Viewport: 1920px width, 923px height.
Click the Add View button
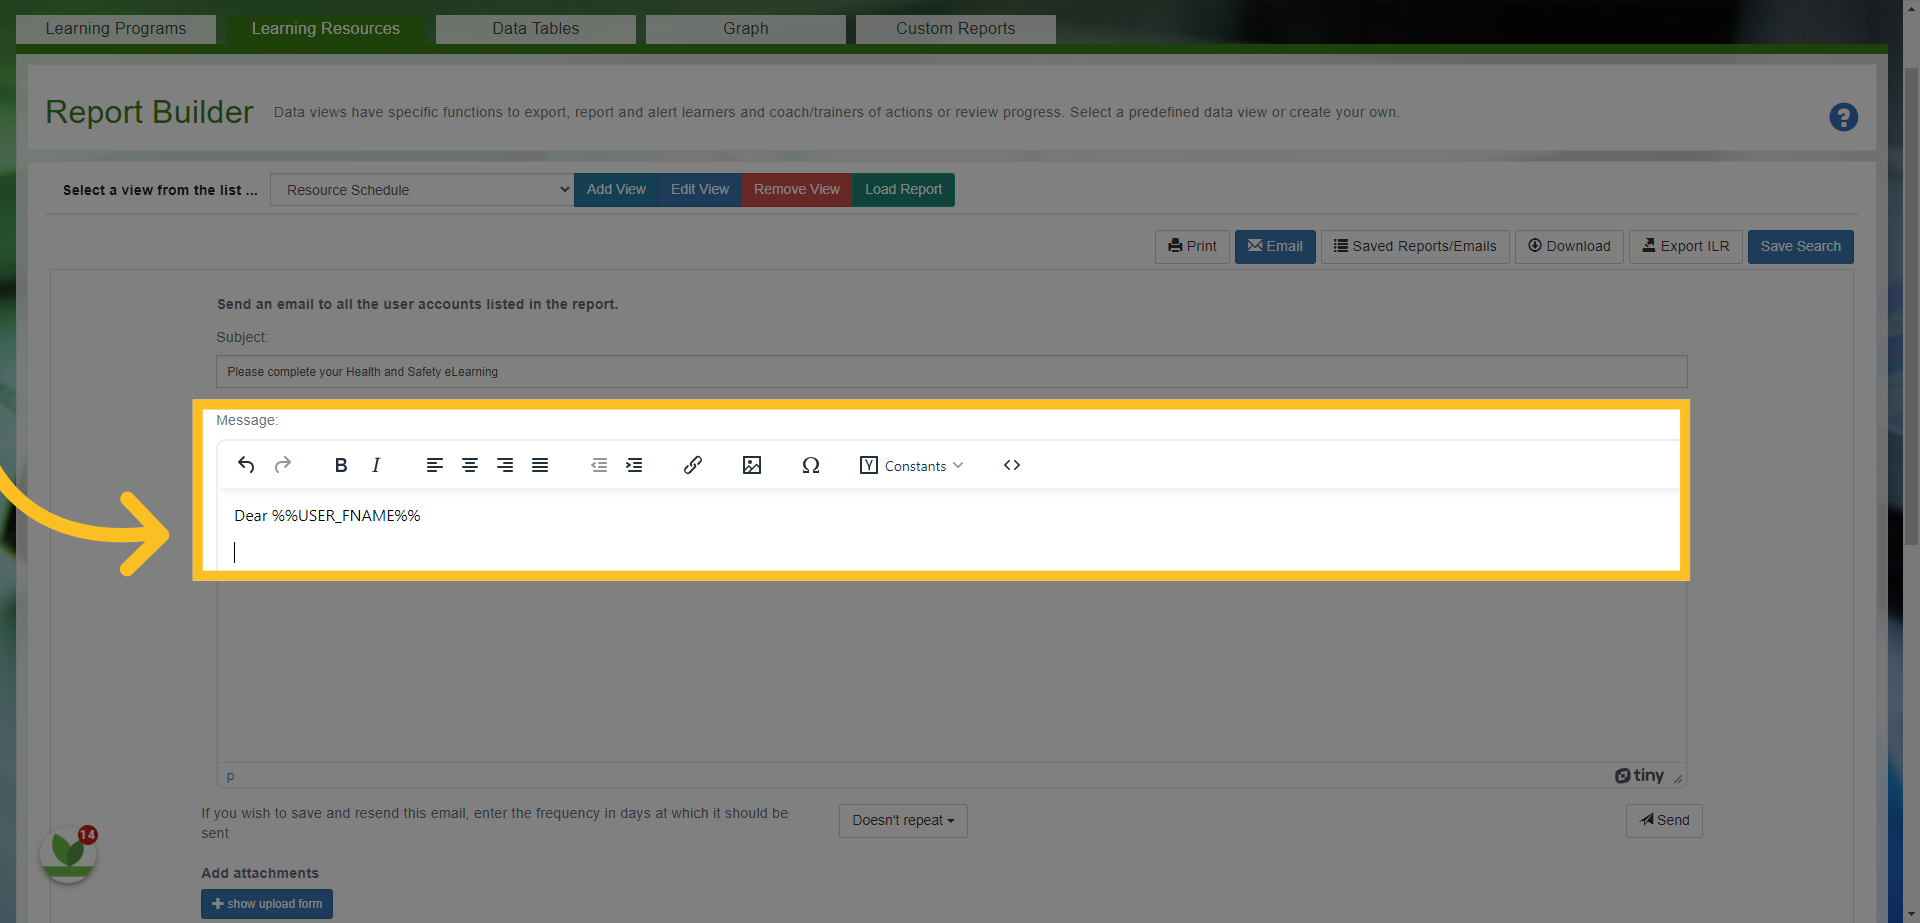coord(616,190)
